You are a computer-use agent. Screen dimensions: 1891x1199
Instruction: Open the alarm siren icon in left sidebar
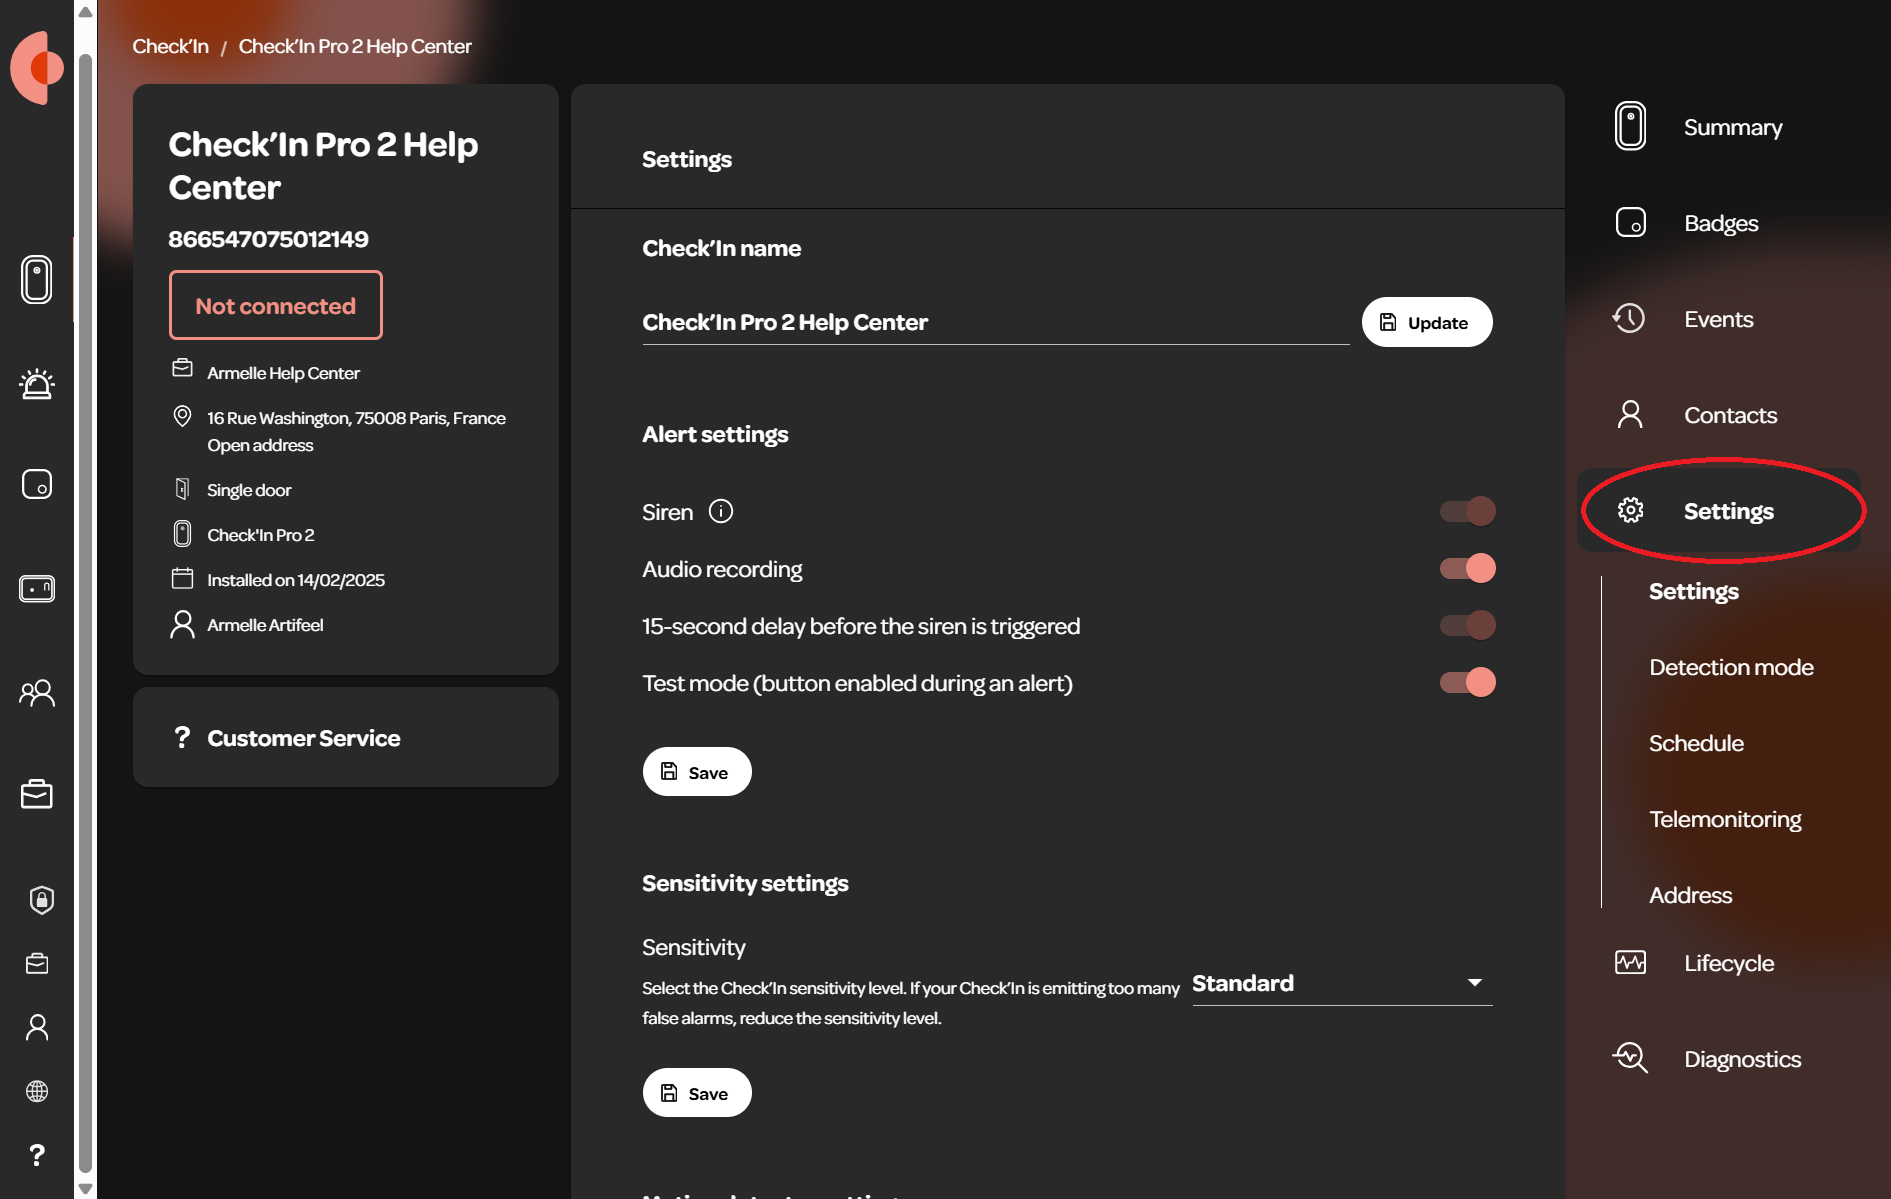pos(37,384)
